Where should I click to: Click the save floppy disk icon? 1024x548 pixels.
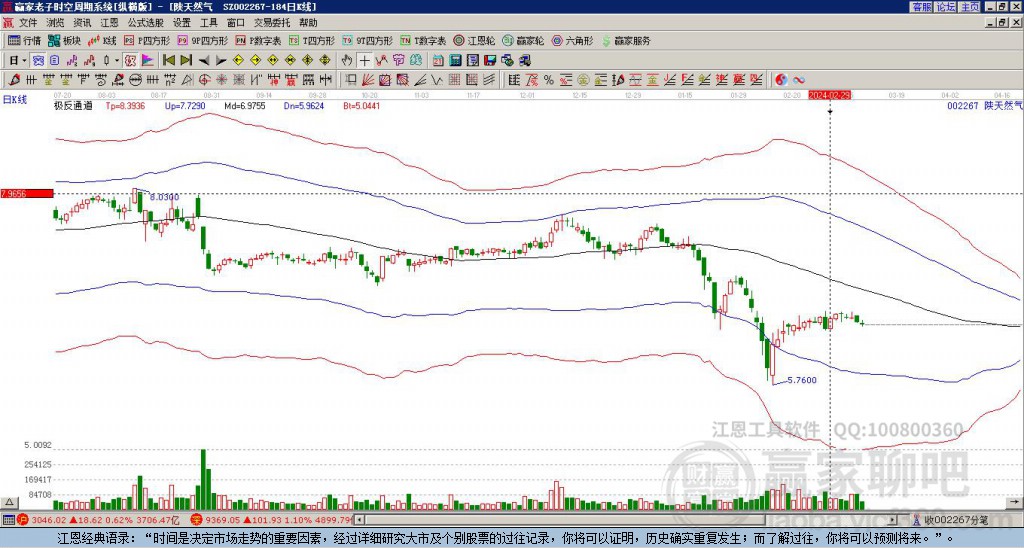pos(490,61)
